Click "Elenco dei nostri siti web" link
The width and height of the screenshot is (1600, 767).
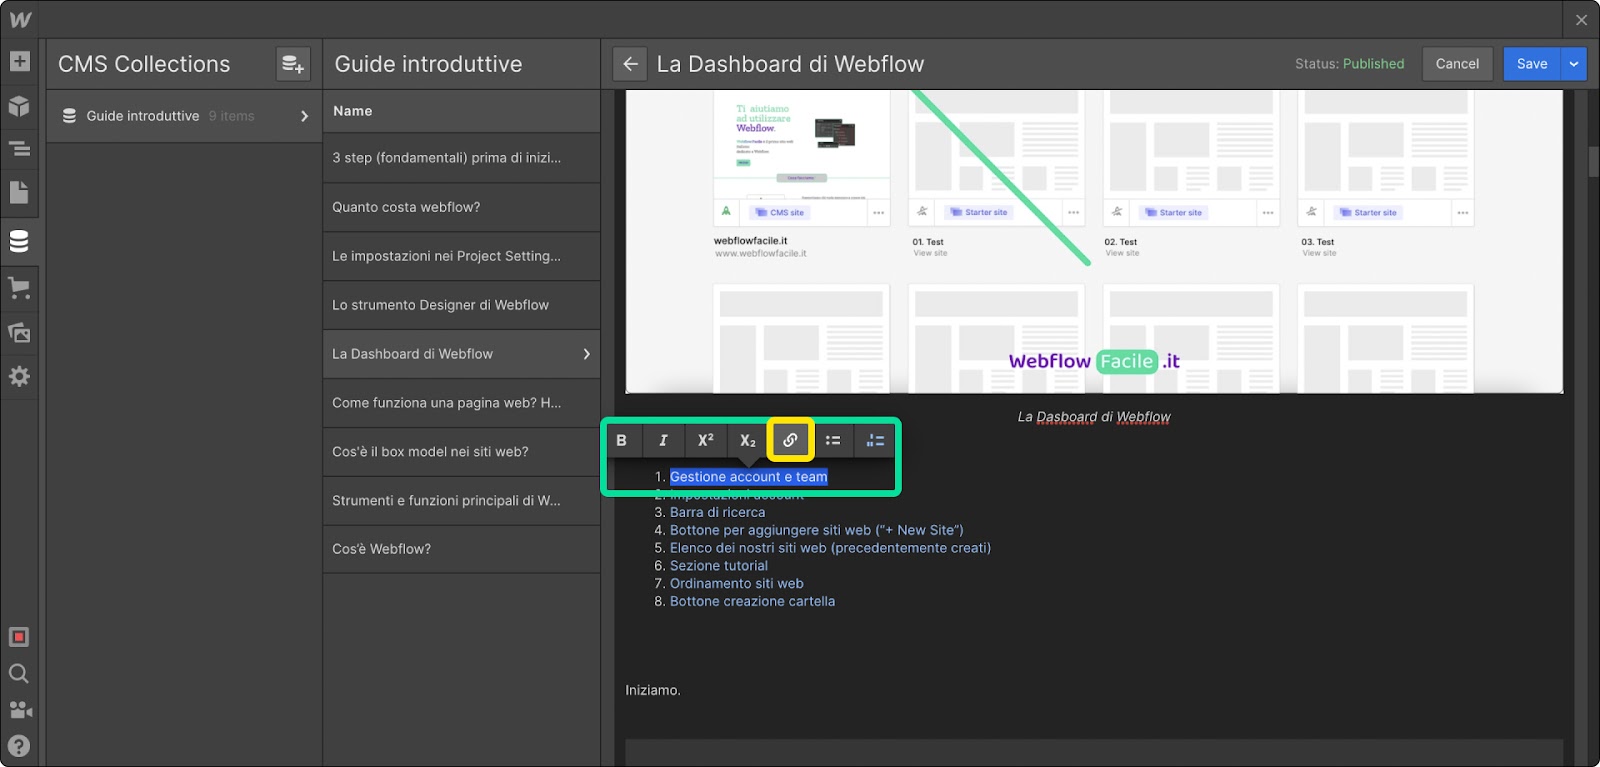point(830,548)
